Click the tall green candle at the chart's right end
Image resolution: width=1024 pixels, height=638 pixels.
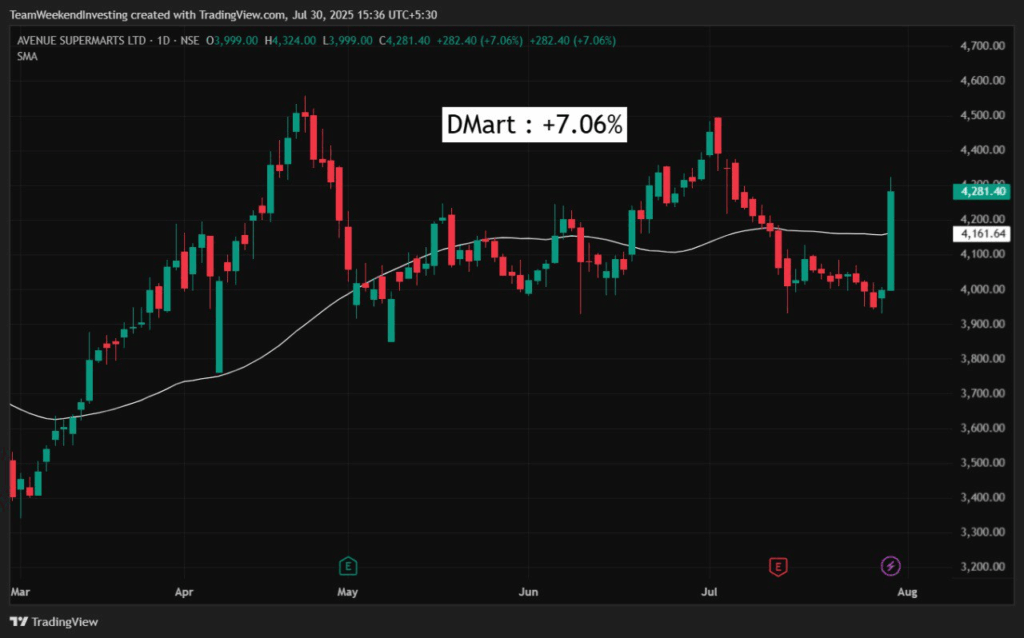coord(890,240)
